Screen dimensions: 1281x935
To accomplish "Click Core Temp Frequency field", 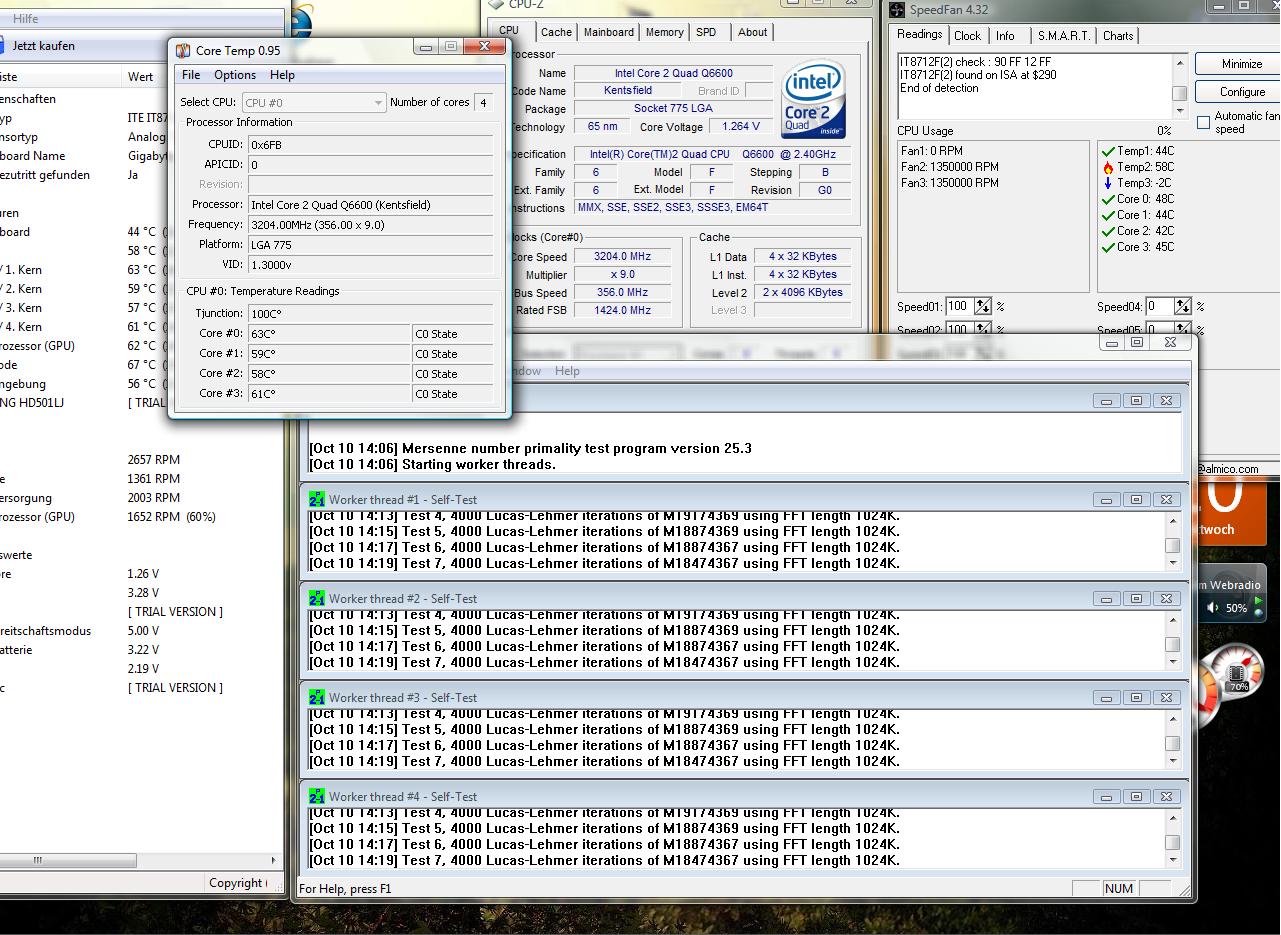I will pos(371,225).
